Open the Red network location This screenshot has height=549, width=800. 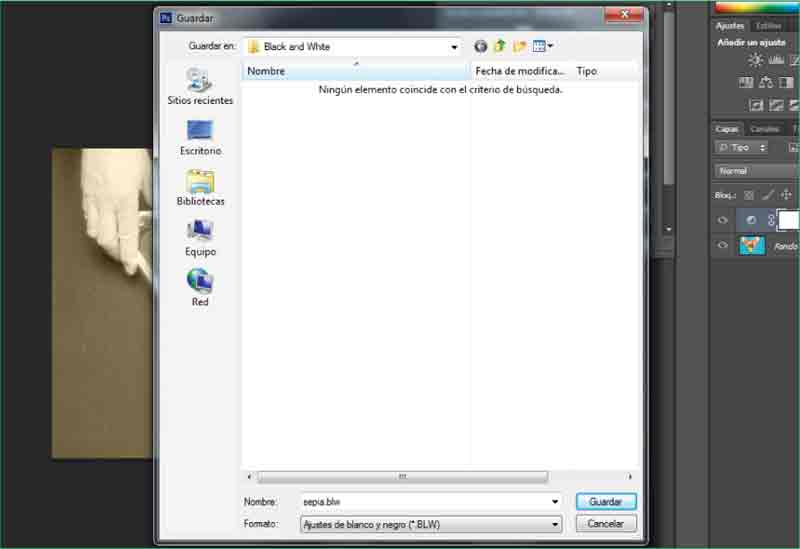click(x=200, y=287)
